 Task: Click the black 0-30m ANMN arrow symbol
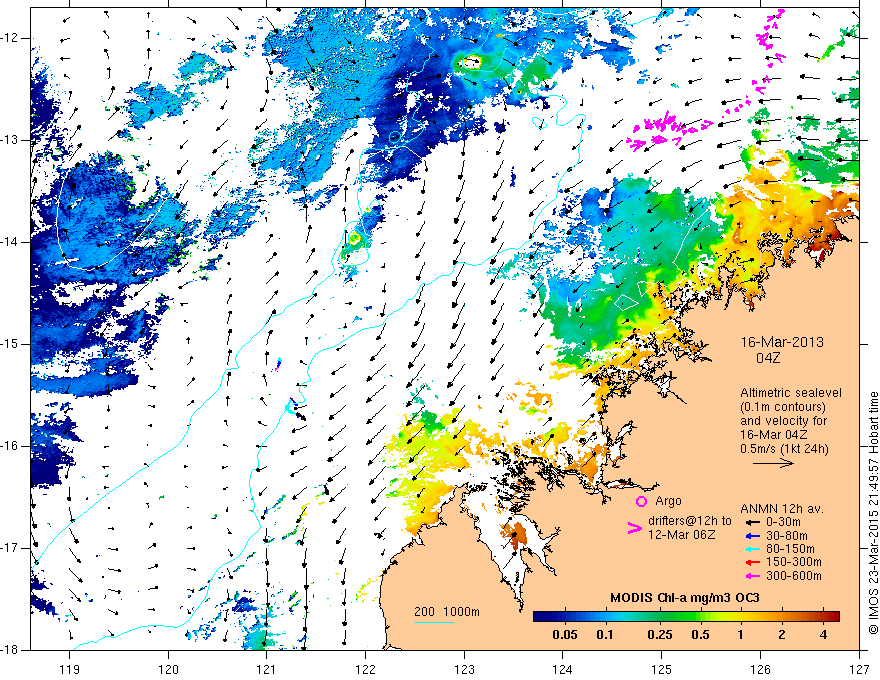[752, 522]
